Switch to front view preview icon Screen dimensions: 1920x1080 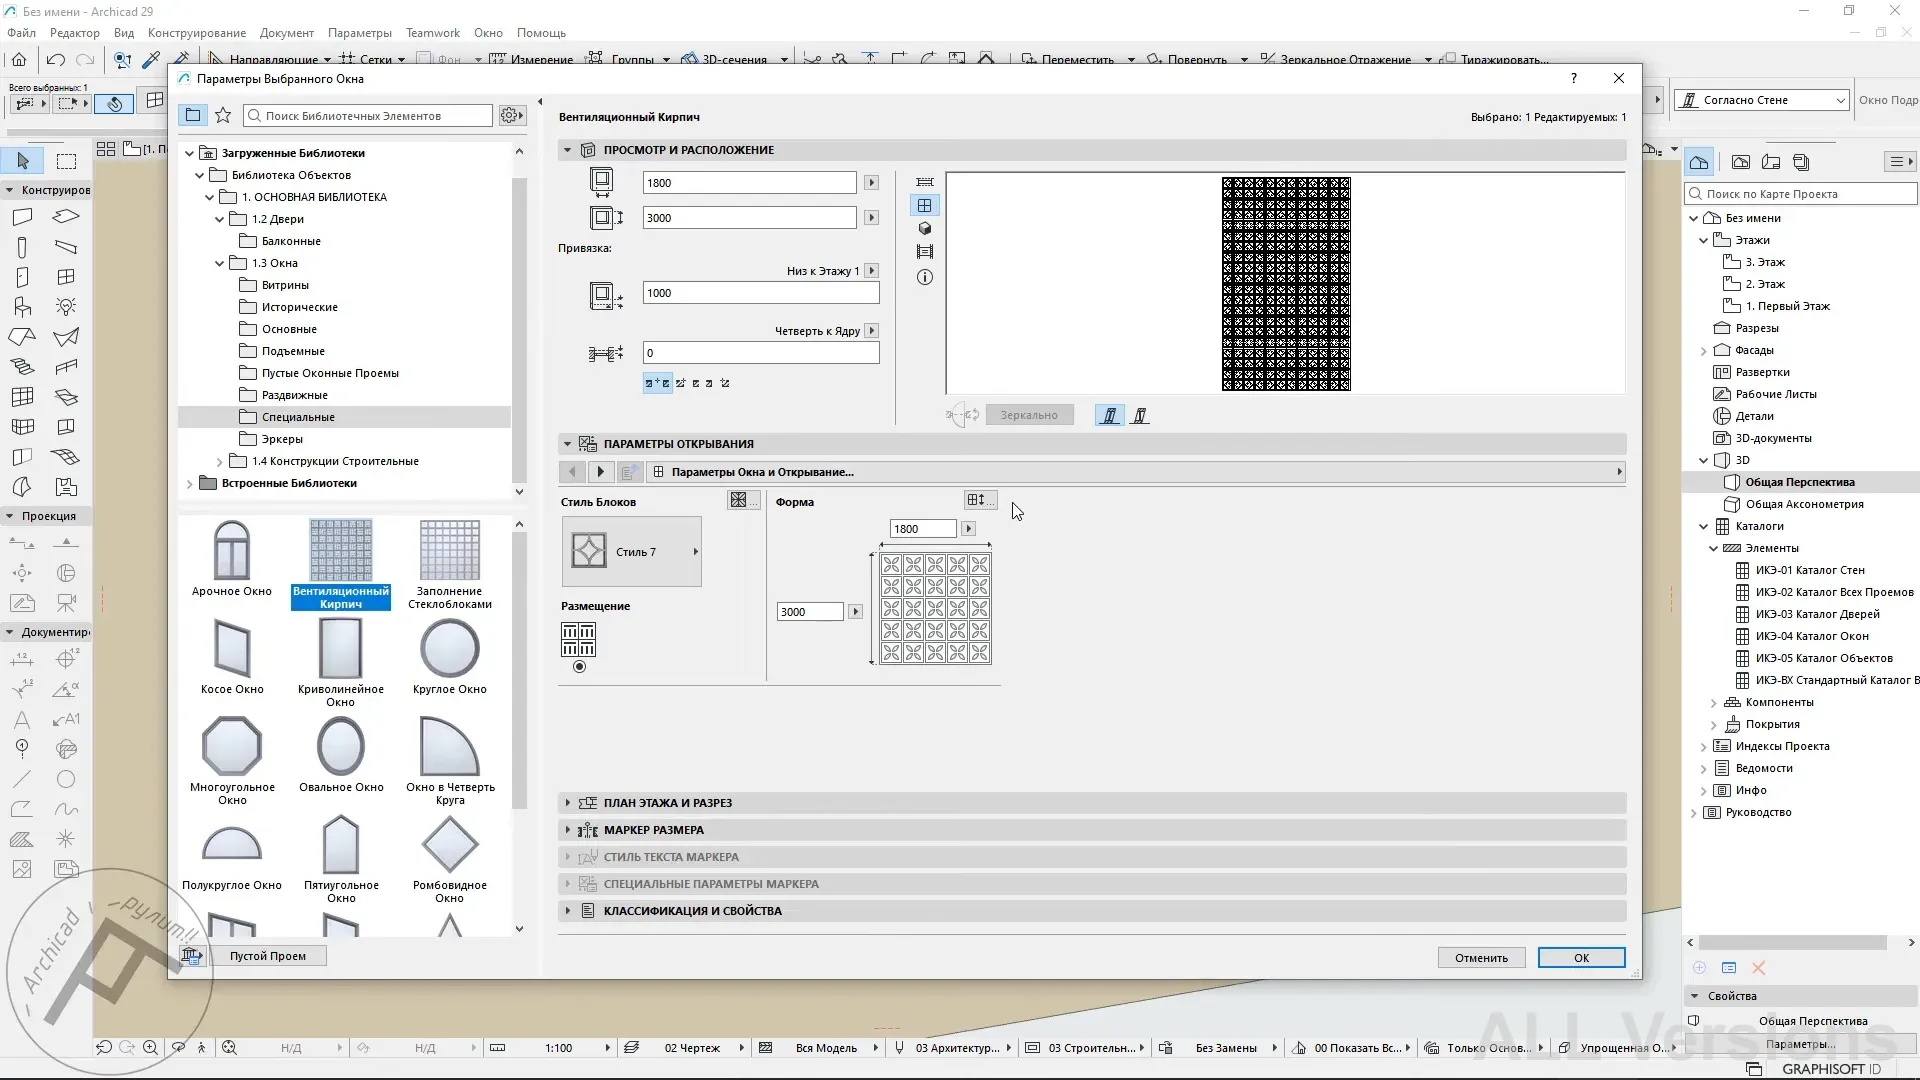(925, 205)
